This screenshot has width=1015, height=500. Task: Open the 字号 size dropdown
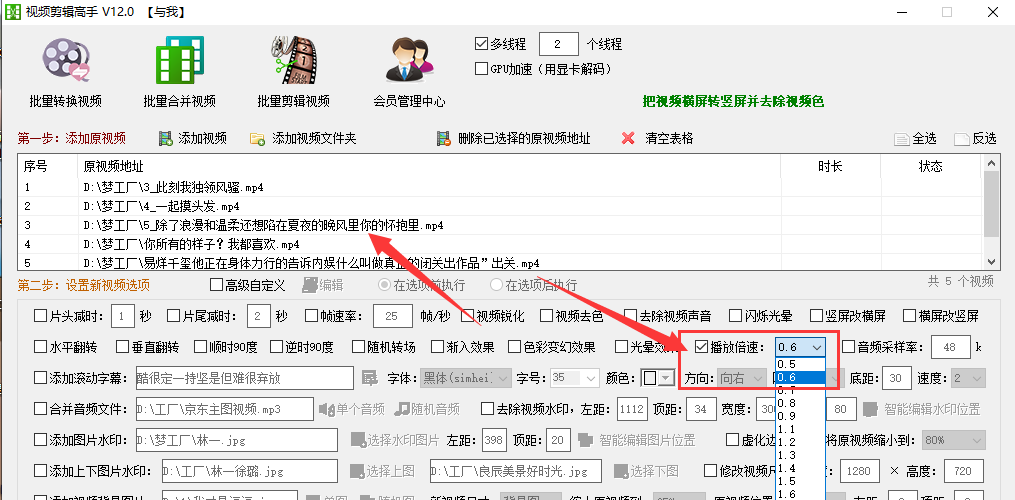pos(575,378)
